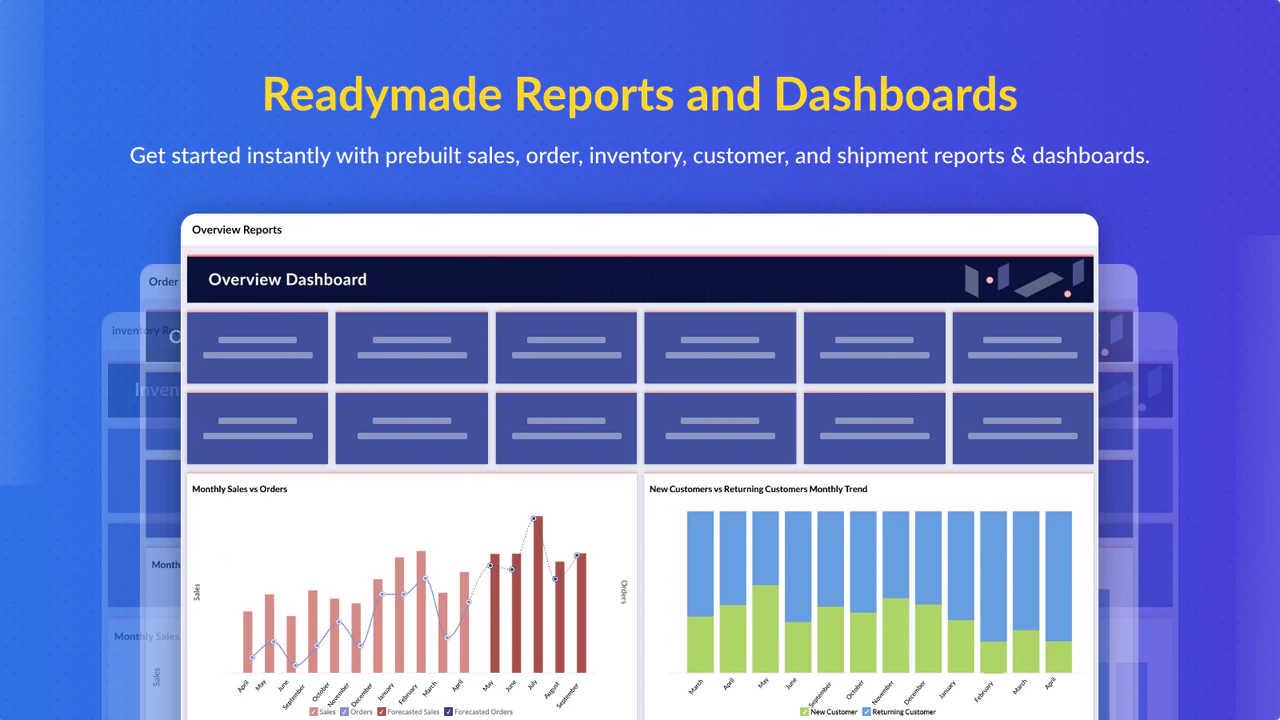1280x720 pixels.
Task: Click the February label in customers trend chart
Action: (x=984, y=692)
